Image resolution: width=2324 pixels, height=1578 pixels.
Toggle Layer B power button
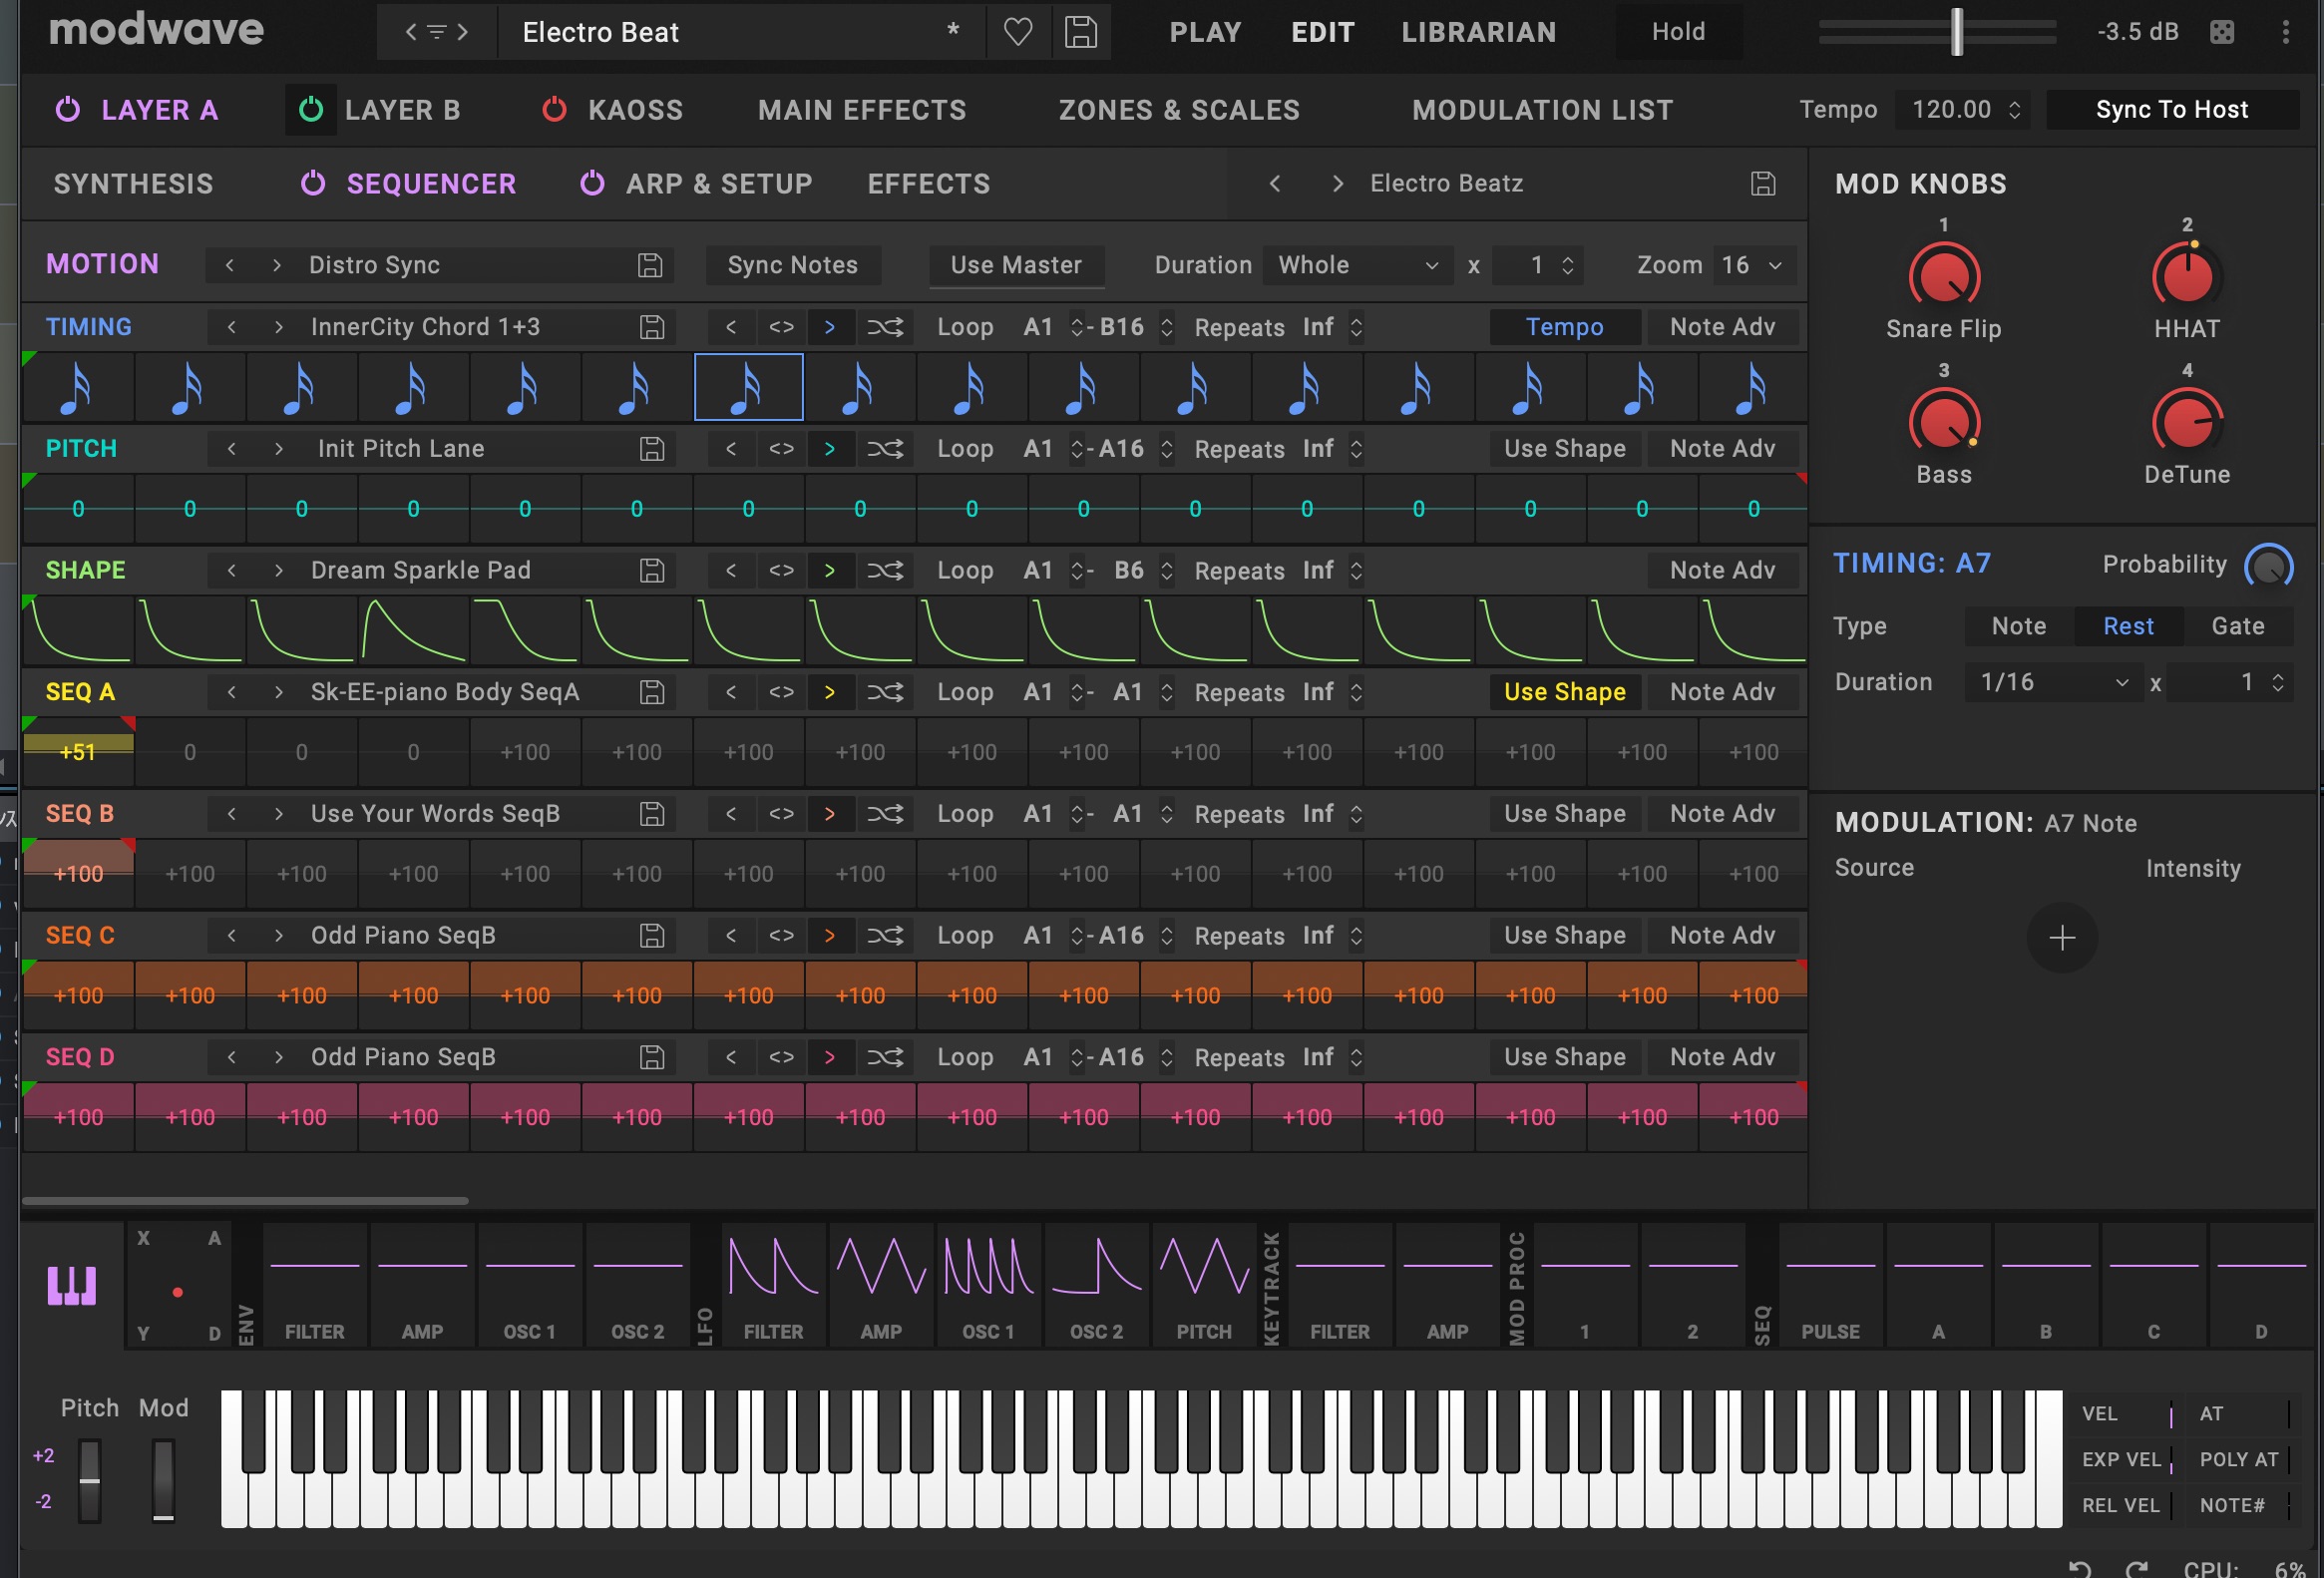point(311,110)
